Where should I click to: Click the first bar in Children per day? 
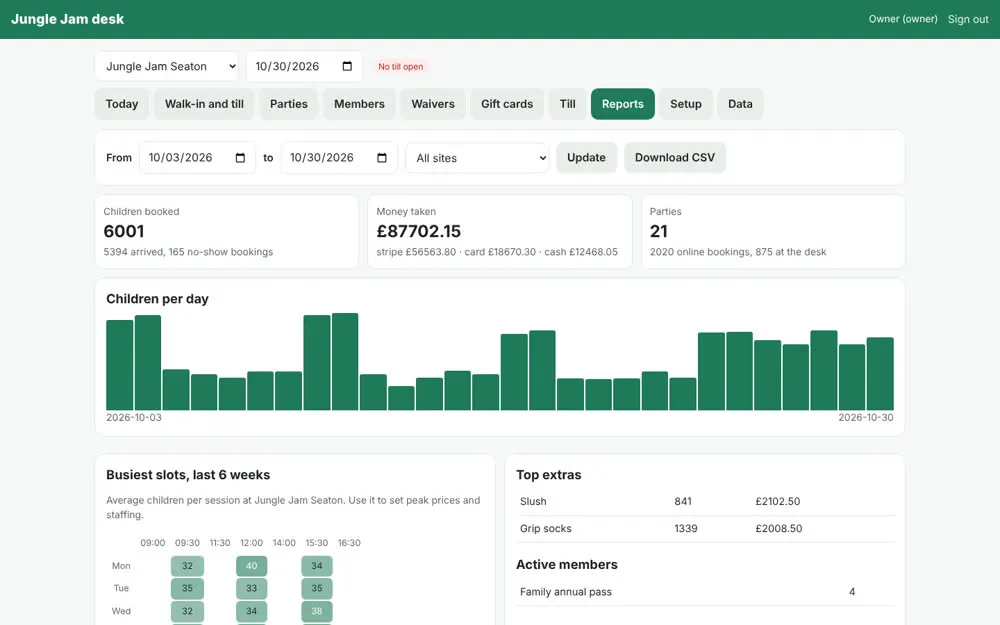click(x=119, y=365)
